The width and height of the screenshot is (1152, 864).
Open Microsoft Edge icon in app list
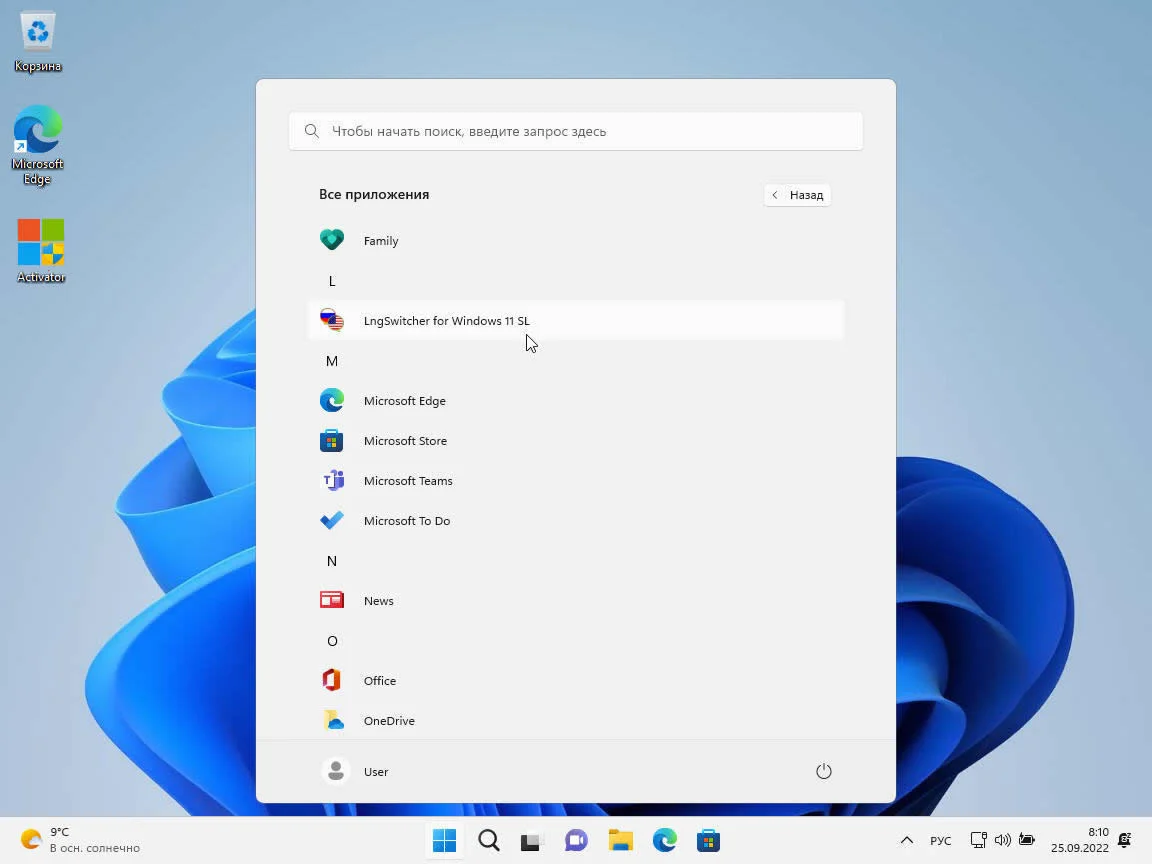(x=331, y=400)
